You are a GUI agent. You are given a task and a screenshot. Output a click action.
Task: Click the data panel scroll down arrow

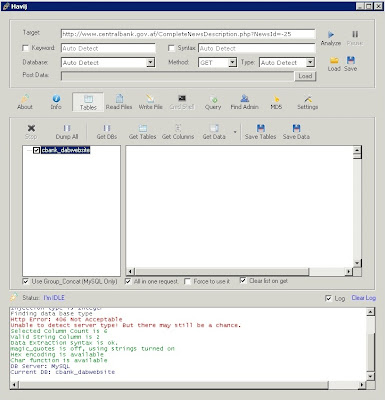(x=357, y=263)
